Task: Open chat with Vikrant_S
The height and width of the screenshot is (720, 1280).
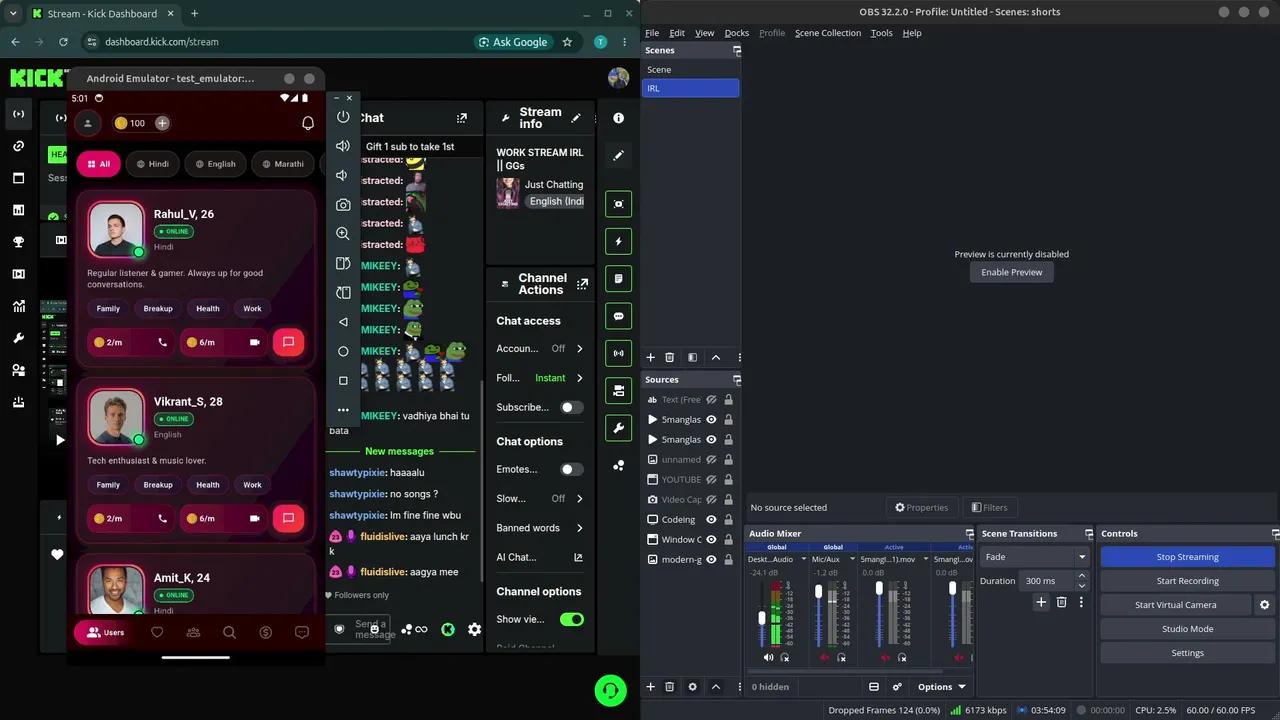Action: pyautogui.click(x=288, y=518)
